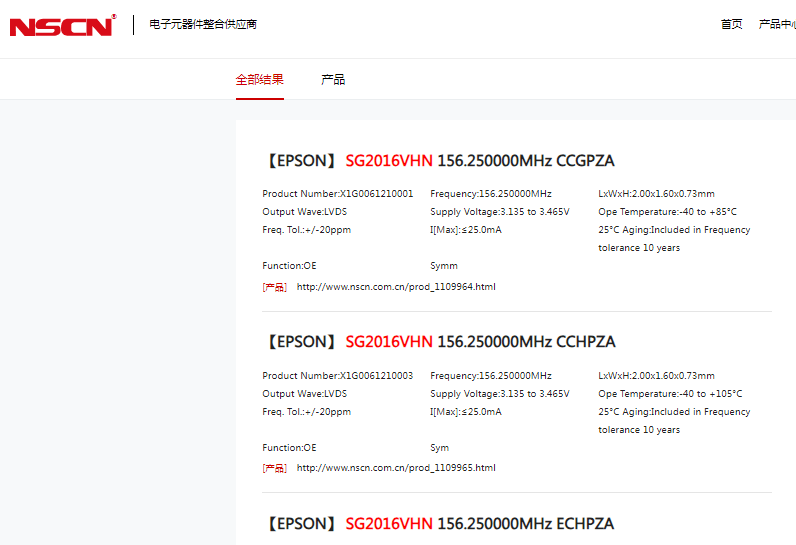The height and width of the screenshot is (545, 796).
Task: Switch to the 全部结果 tab
Action: click(x=259, y=79)
